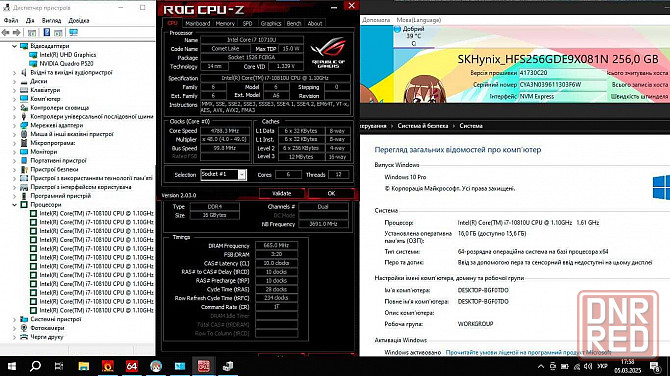The height and width of the screenshot is (376, 670).
Task: Expand the Портативні пристрої node
Action: tap(15, 161)
